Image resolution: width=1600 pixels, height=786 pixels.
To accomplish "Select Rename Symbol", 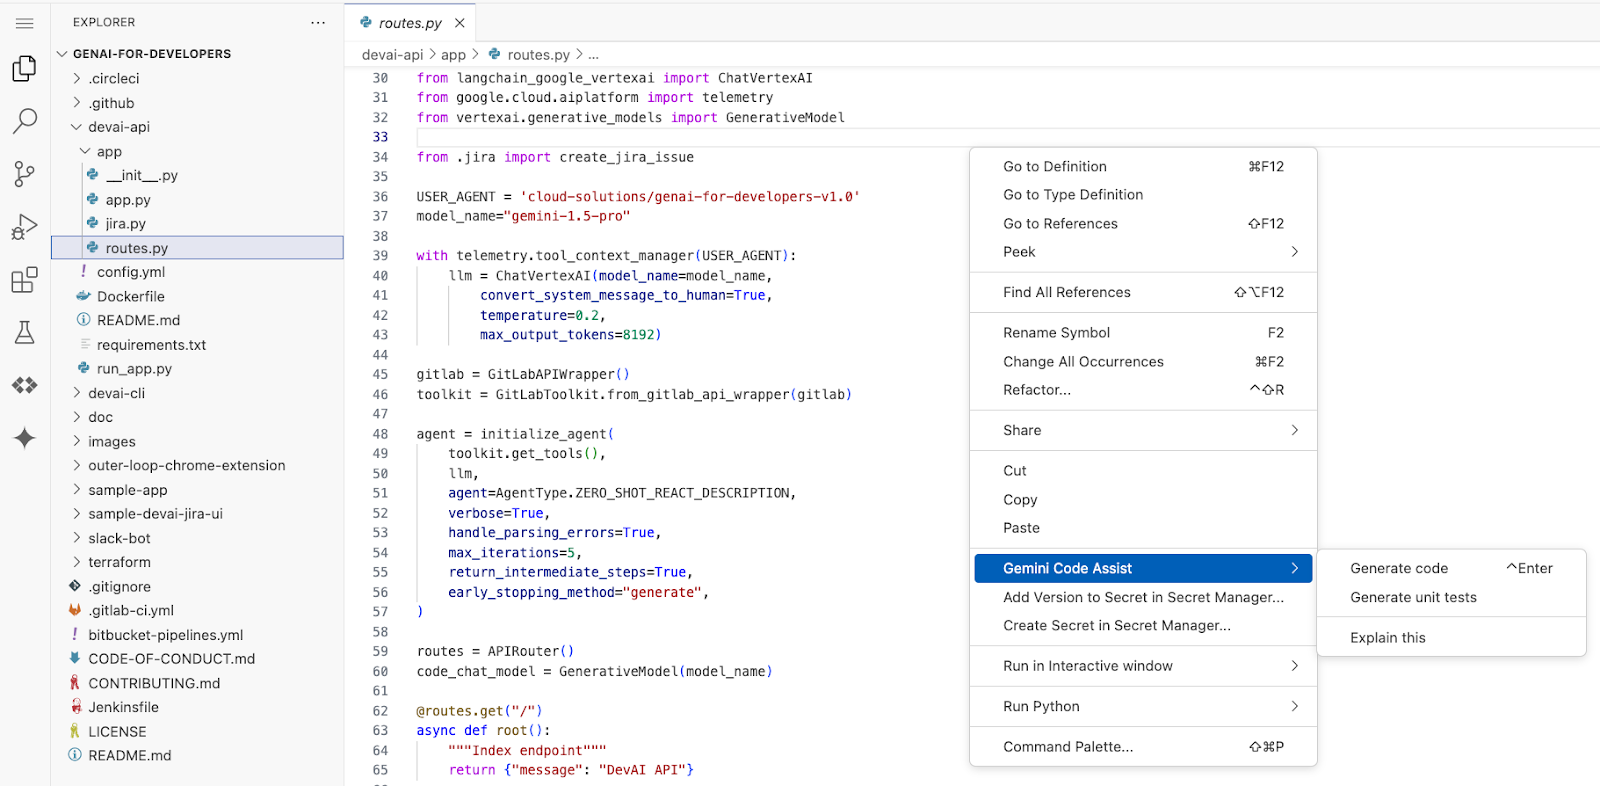I will [x=1143, y=333].
